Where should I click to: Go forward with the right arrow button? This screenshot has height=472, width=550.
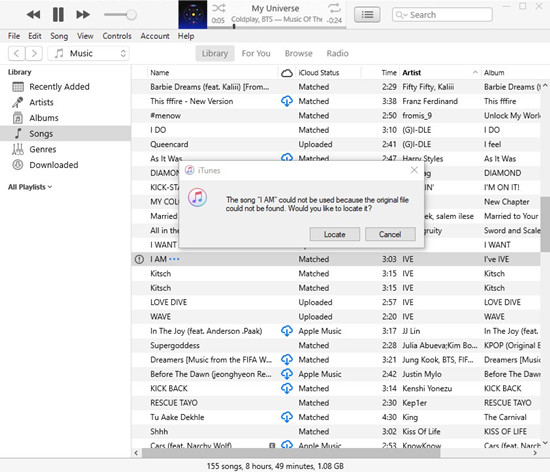(x=34, y=53)
